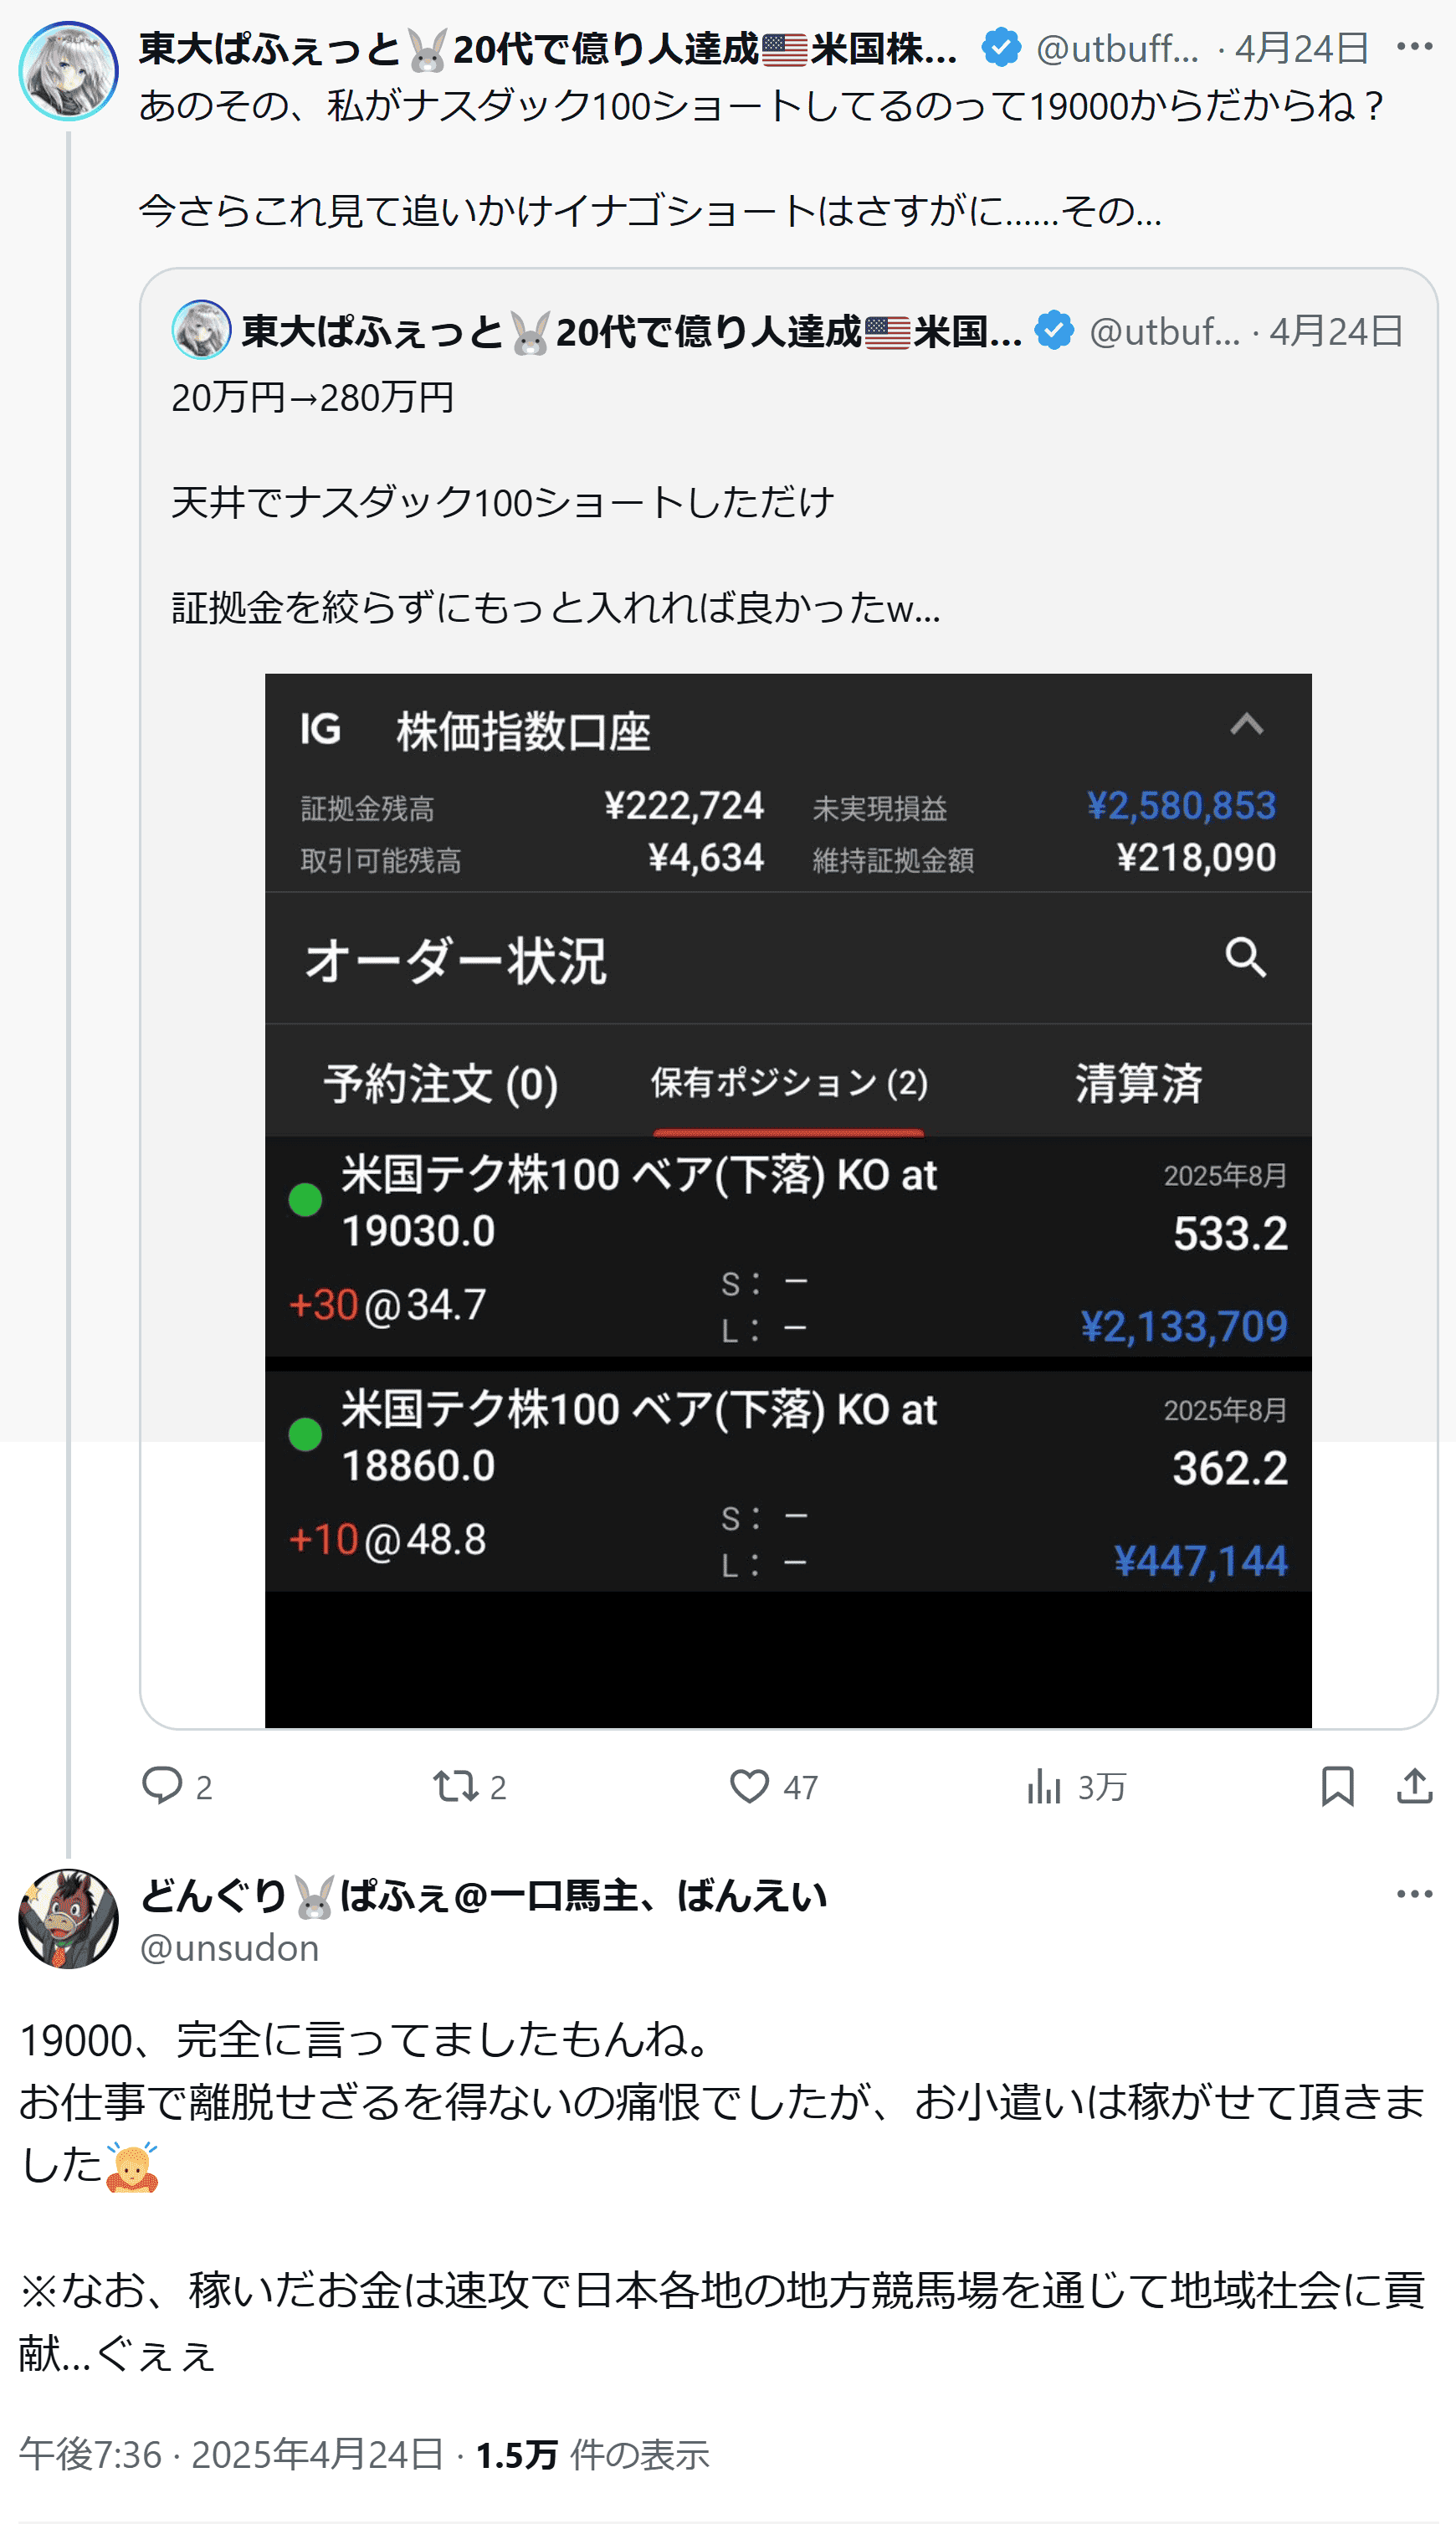Viewport: 1456px width, 2524px height.
Task: Collapse the 株価指数口座 panel via the chevron
Action: pos(1246,724)
